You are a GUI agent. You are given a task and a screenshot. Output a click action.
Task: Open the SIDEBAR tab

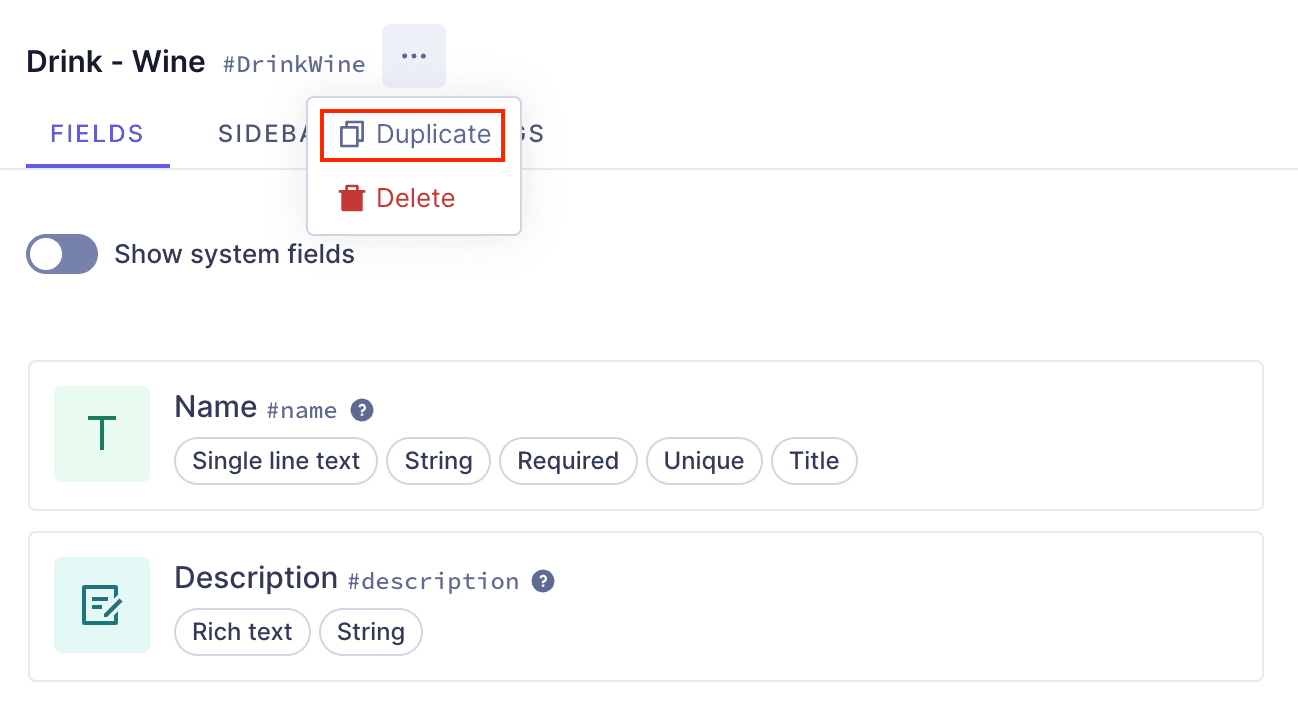point(263,133)
